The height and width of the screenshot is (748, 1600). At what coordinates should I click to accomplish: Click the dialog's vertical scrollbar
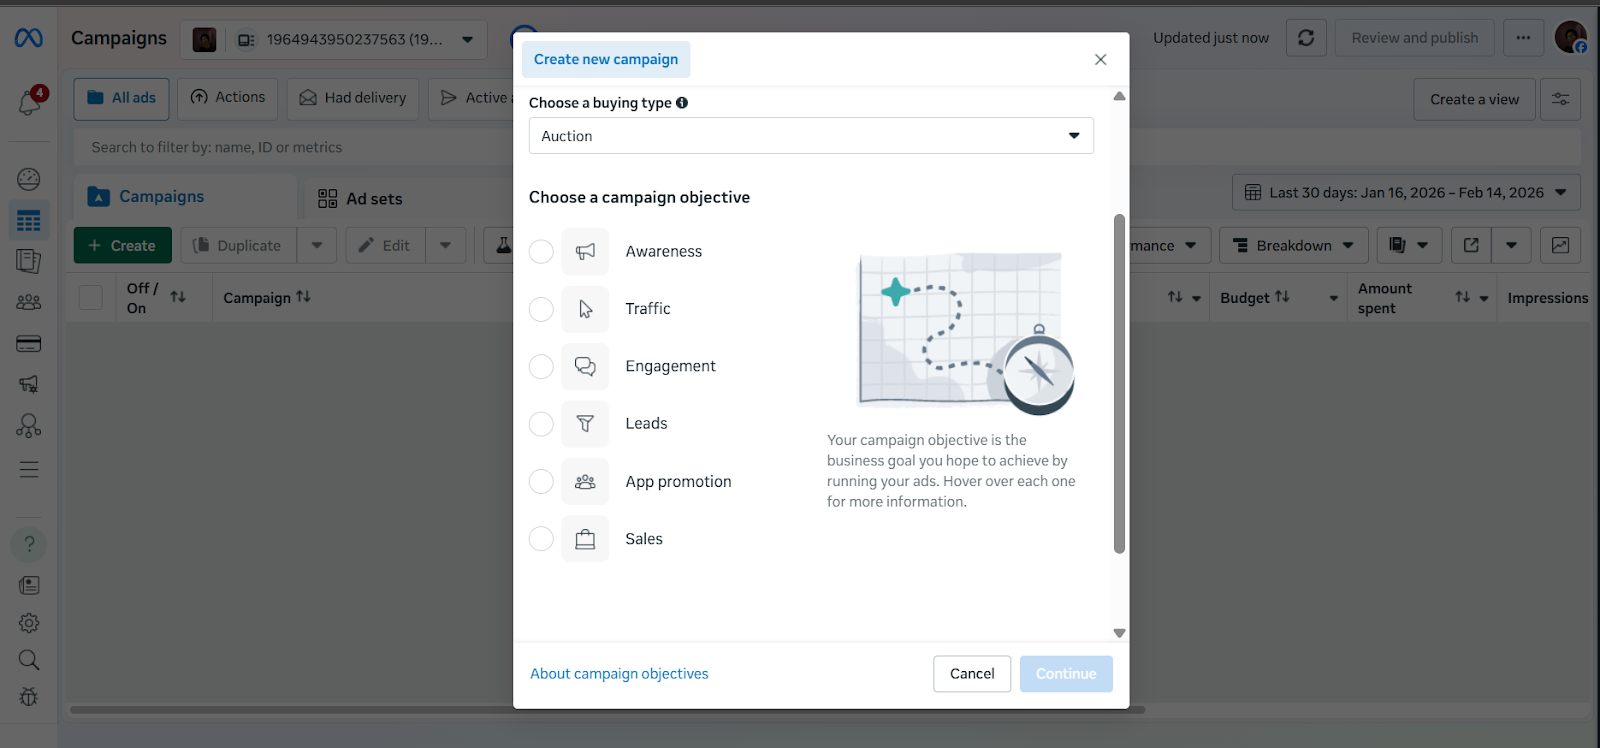[x=1119, y=383]
